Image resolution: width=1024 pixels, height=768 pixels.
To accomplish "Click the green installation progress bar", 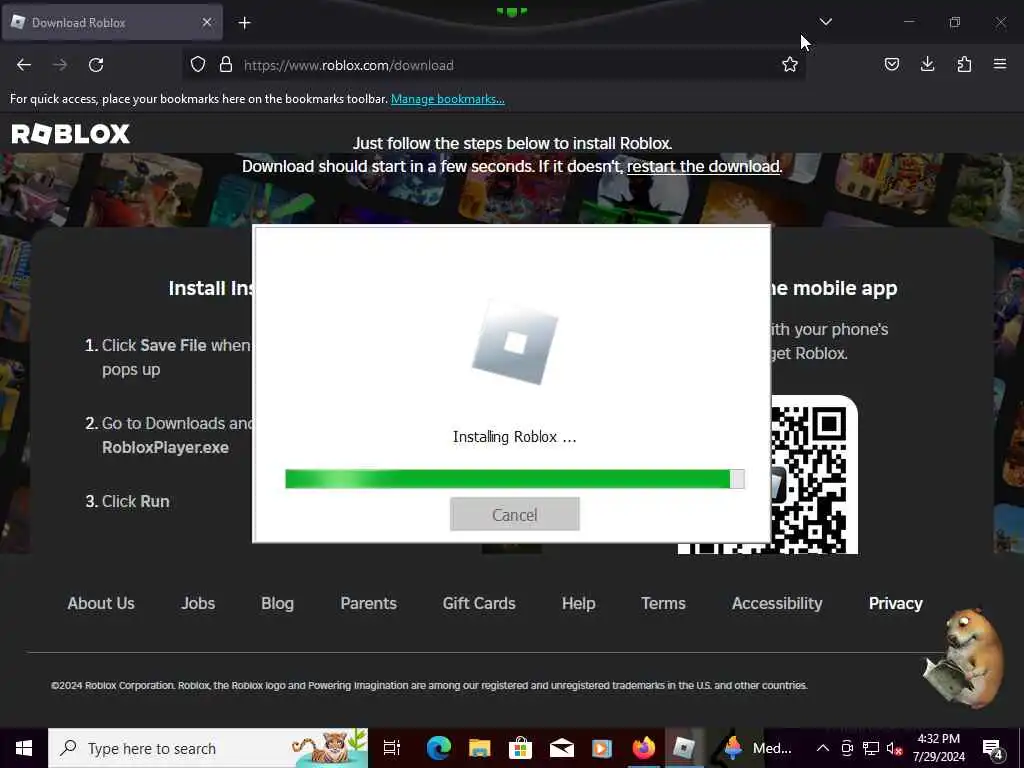I will [515, 479].
